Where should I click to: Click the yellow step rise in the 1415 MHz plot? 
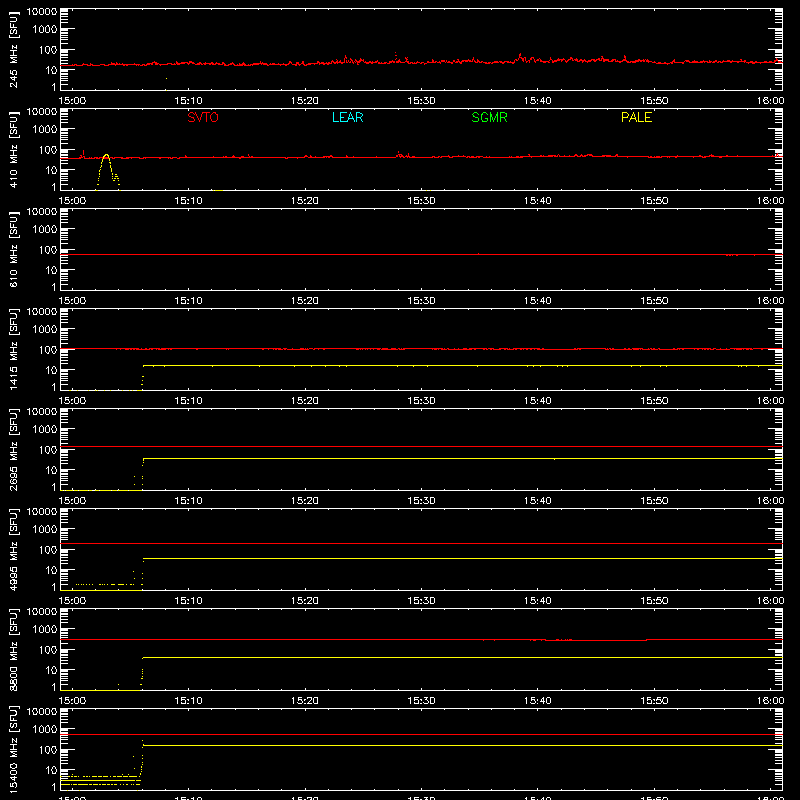click(143, 378)
